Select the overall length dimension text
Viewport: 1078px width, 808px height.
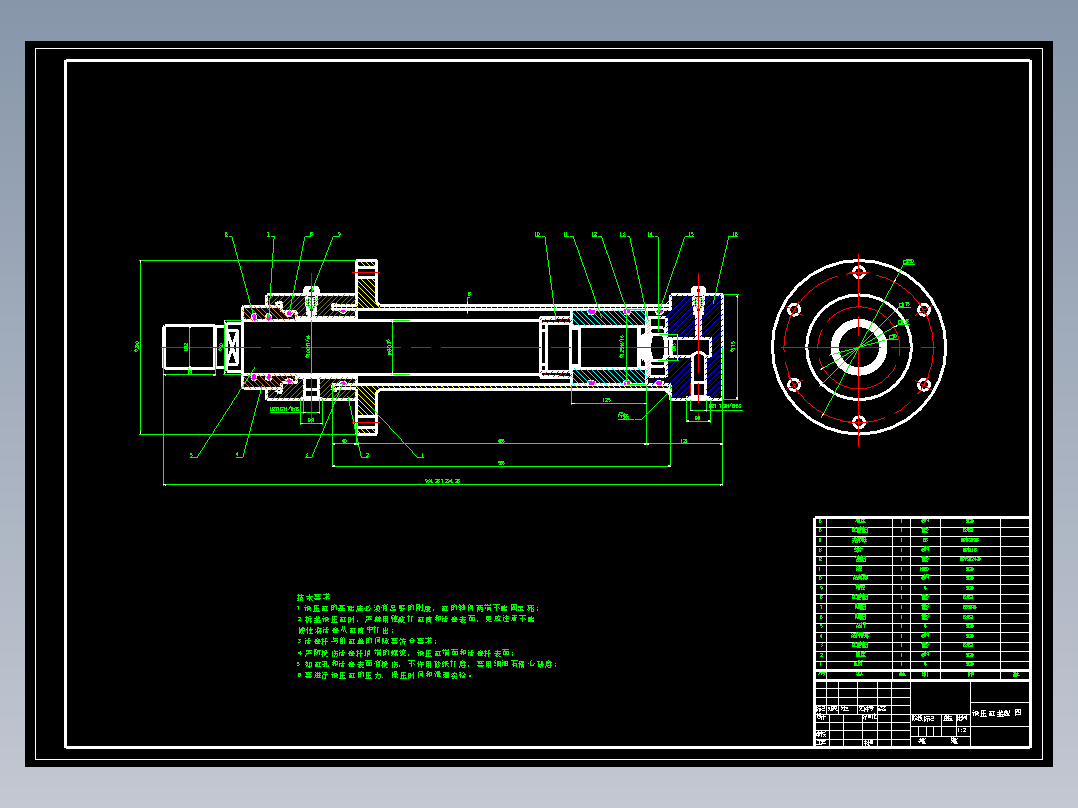[442, 481]
